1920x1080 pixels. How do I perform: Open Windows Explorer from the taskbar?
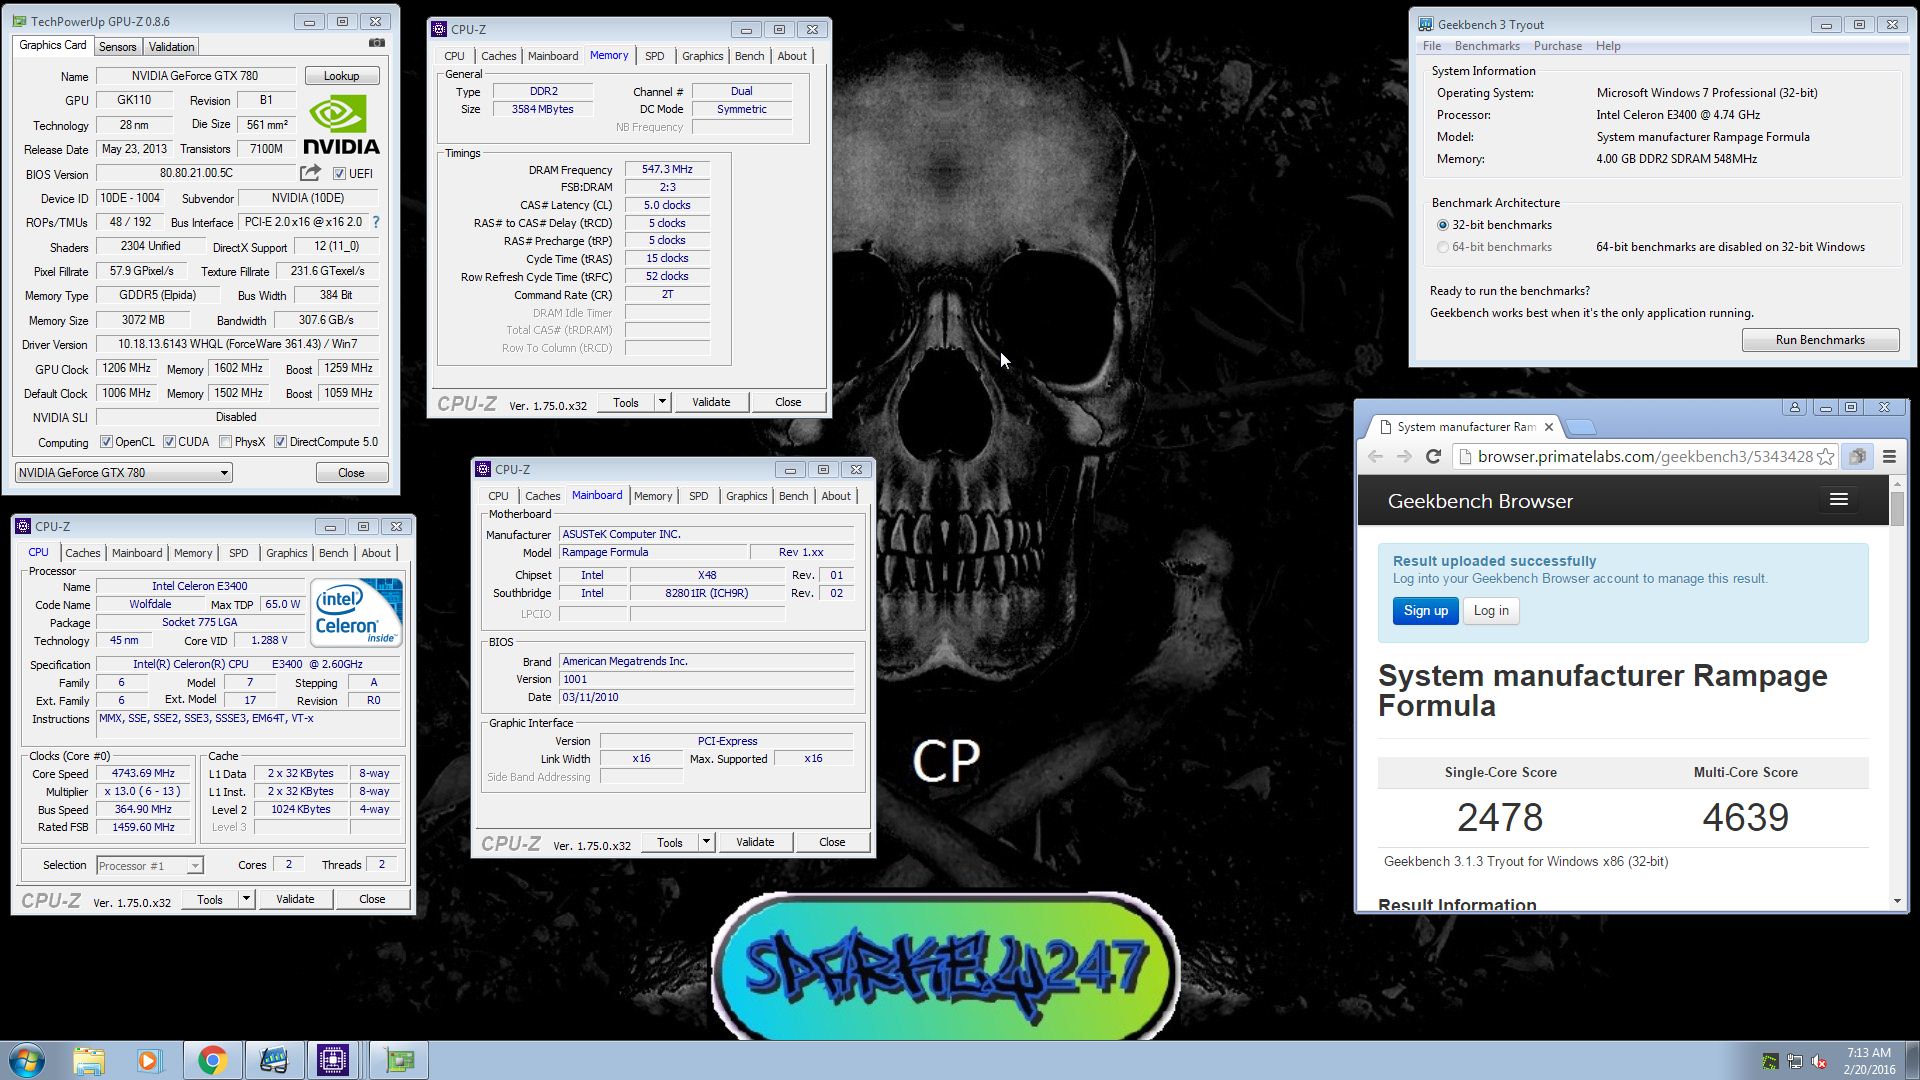click(89, 1060)
